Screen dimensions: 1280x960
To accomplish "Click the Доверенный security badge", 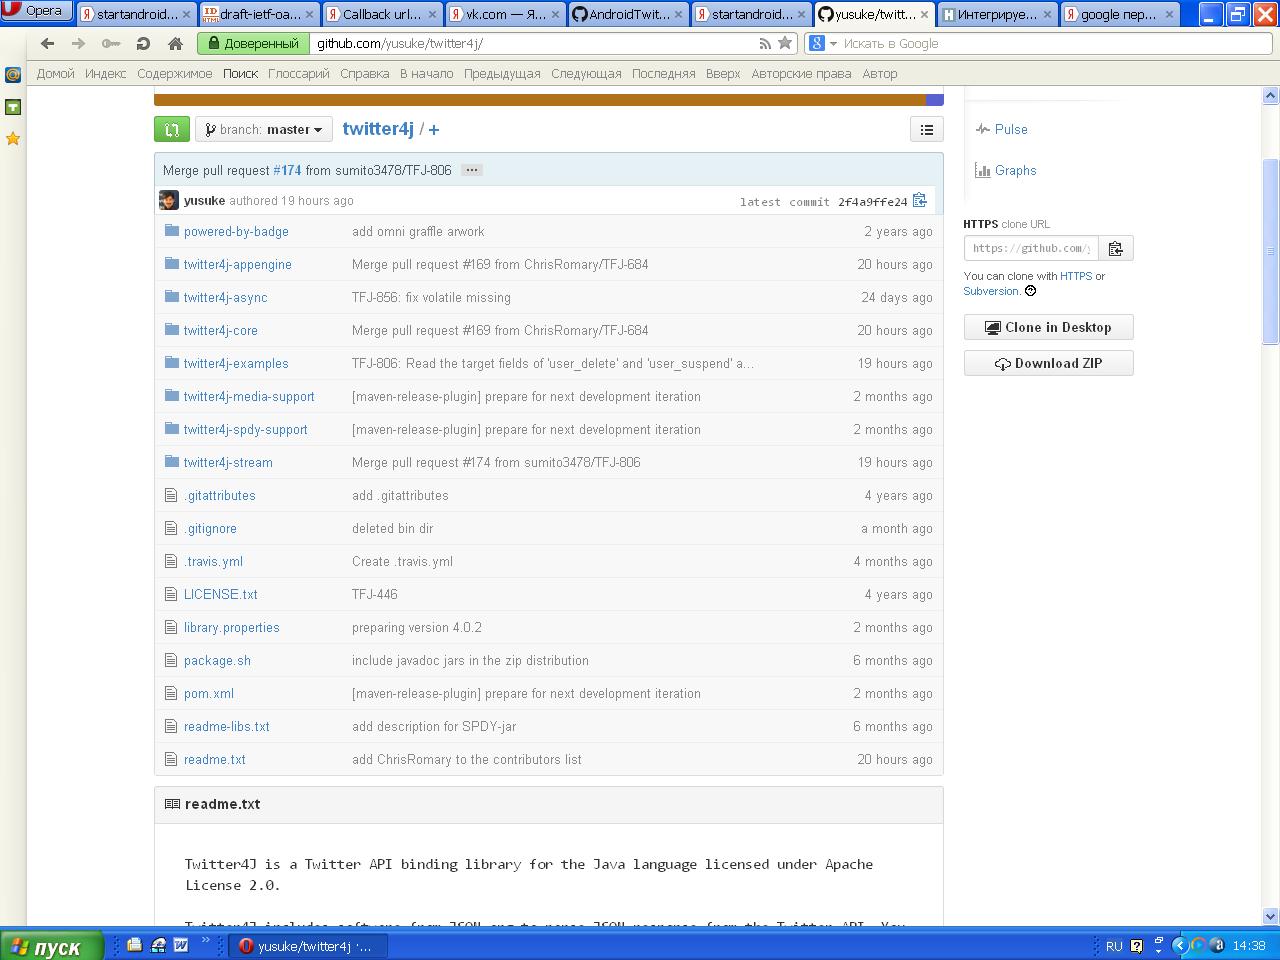I will pos(252,43).
